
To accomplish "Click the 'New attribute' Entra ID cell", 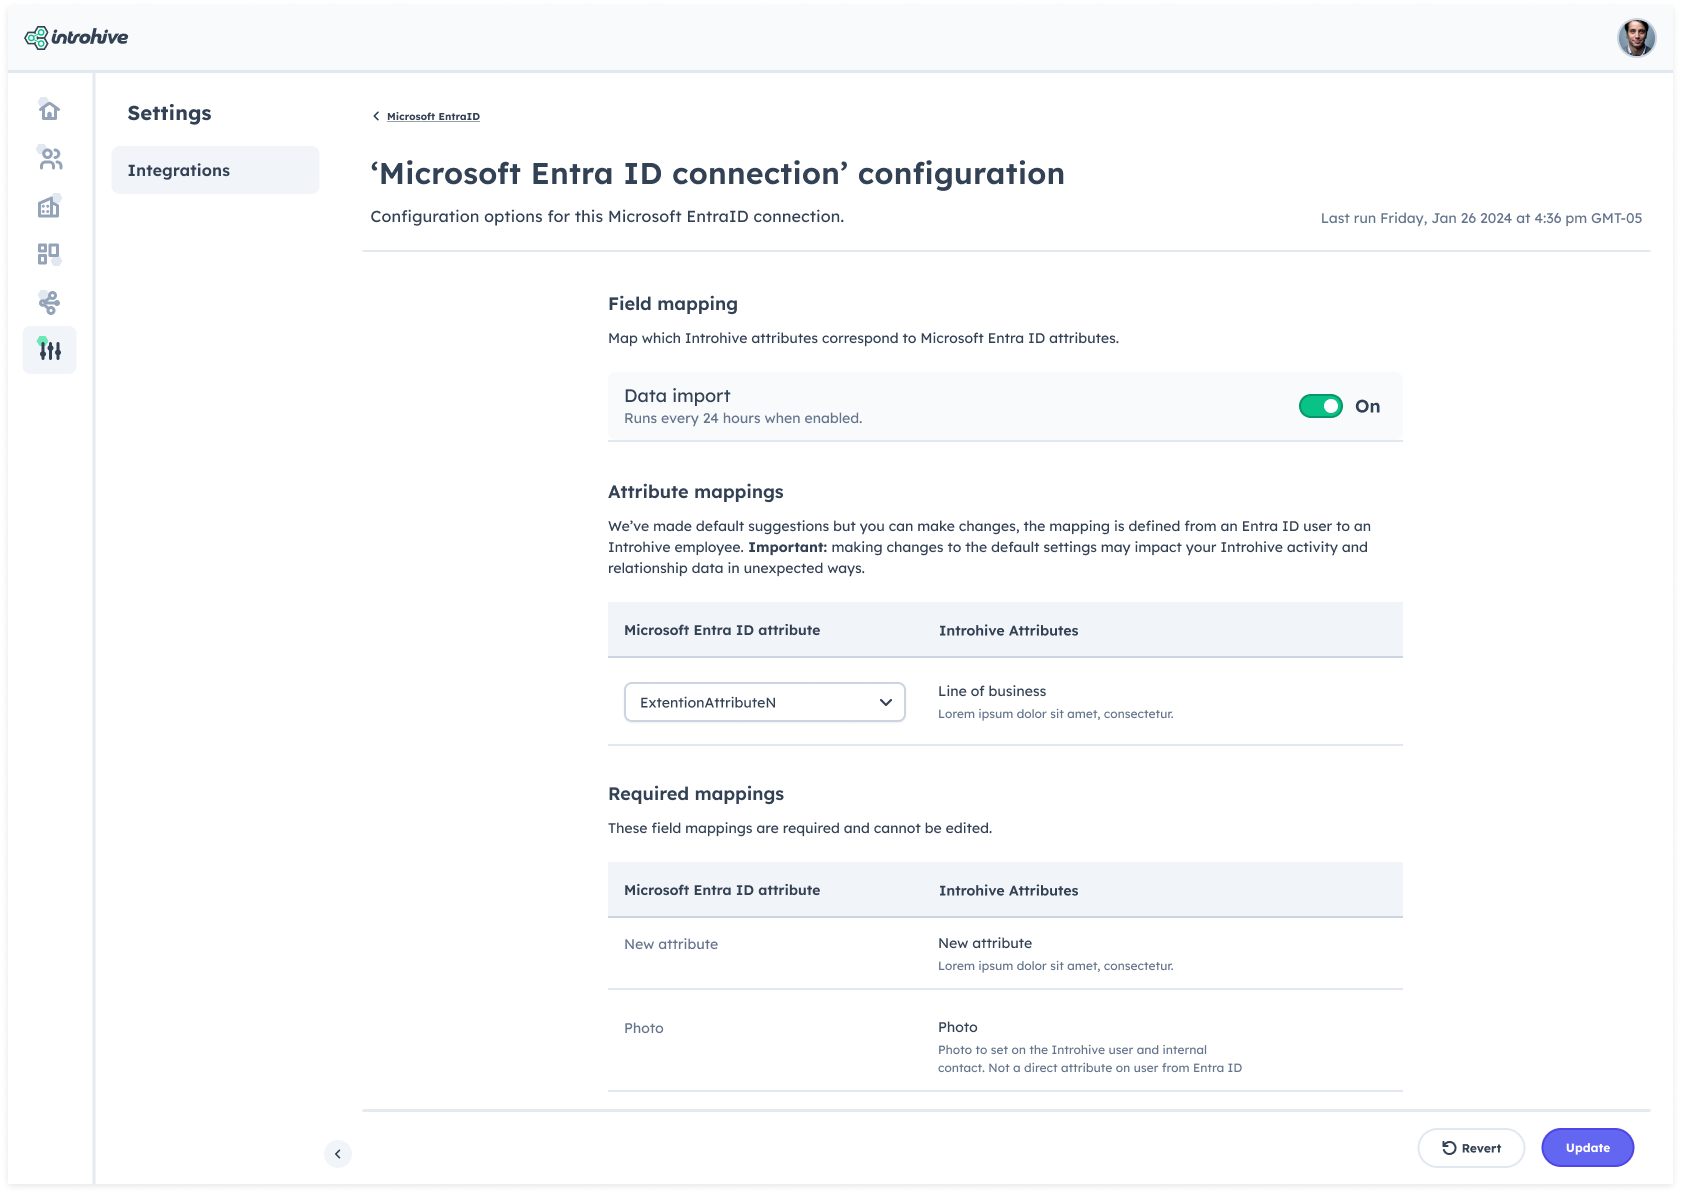I will [x=670, y=944].
